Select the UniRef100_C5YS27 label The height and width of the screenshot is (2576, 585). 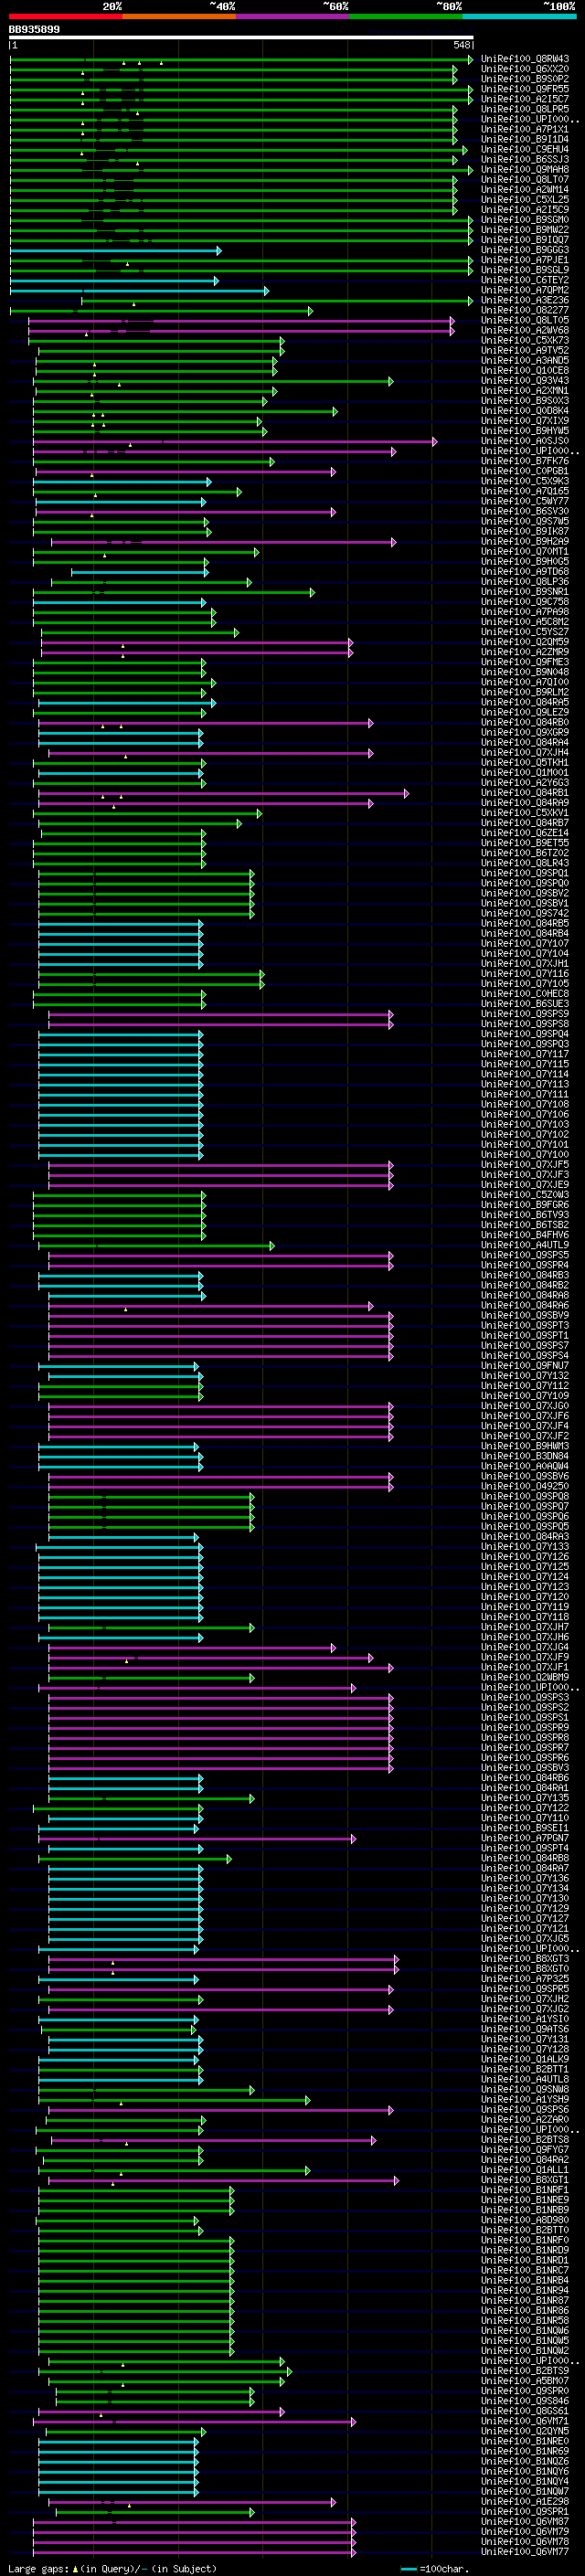tap(525, 632)
